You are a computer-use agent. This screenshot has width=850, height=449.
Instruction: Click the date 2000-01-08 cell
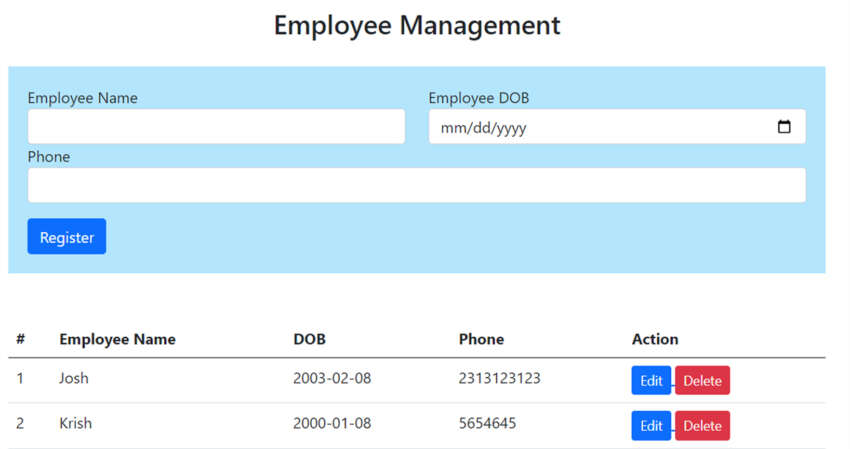(332, 423)
